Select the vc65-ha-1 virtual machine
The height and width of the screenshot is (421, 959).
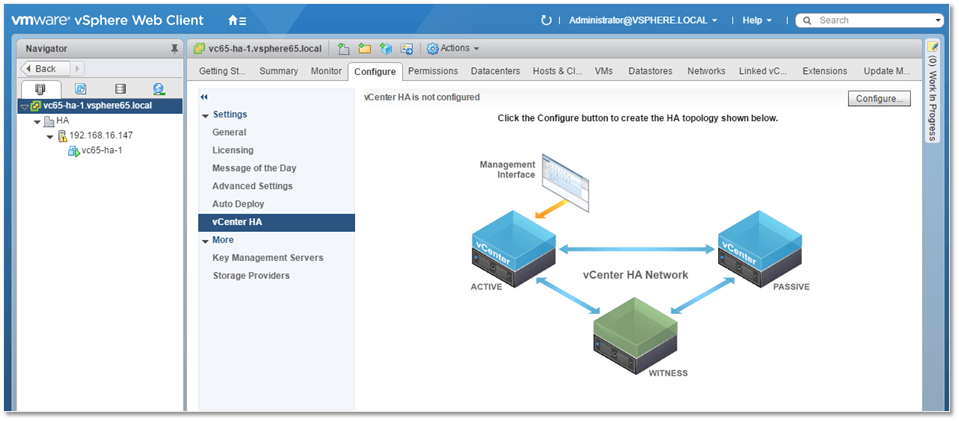pyautogui.click(x=102, y=151)
